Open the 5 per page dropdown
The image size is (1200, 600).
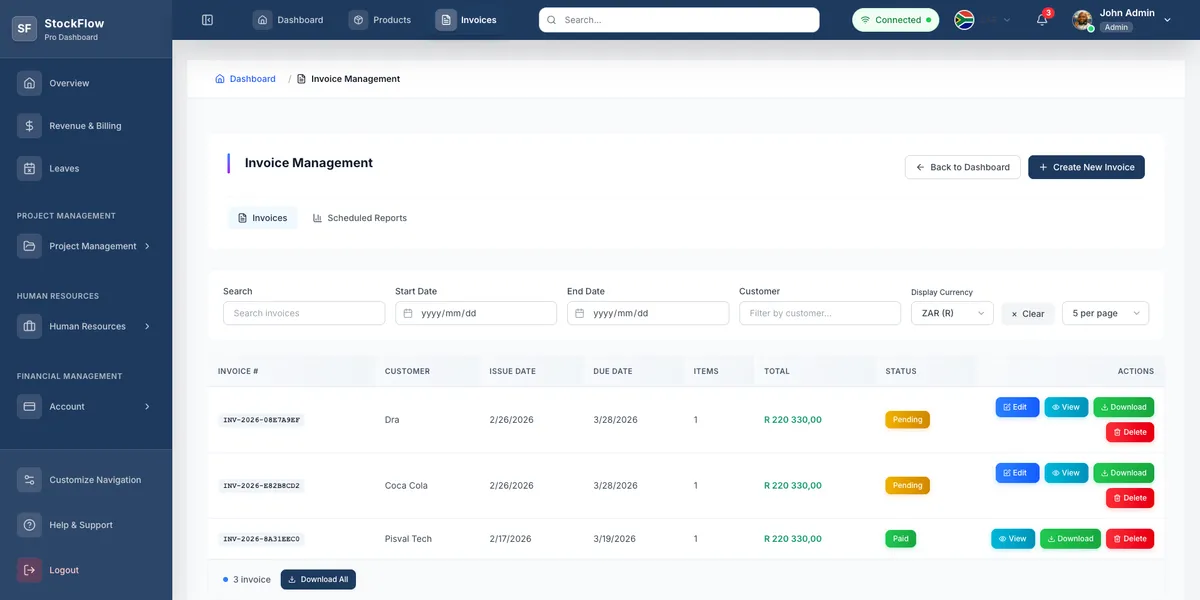[x=1104, y=312]
